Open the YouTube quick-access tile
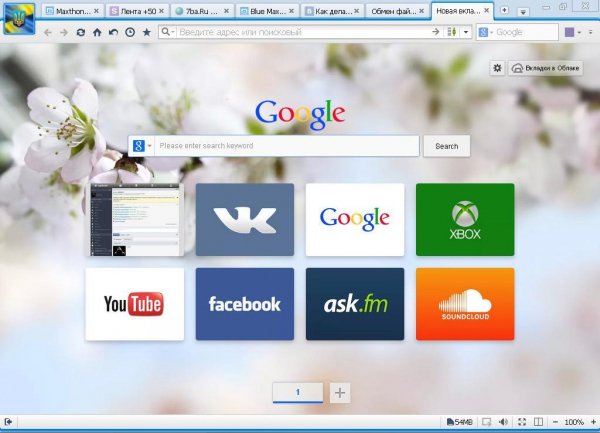 pos(135,304)
